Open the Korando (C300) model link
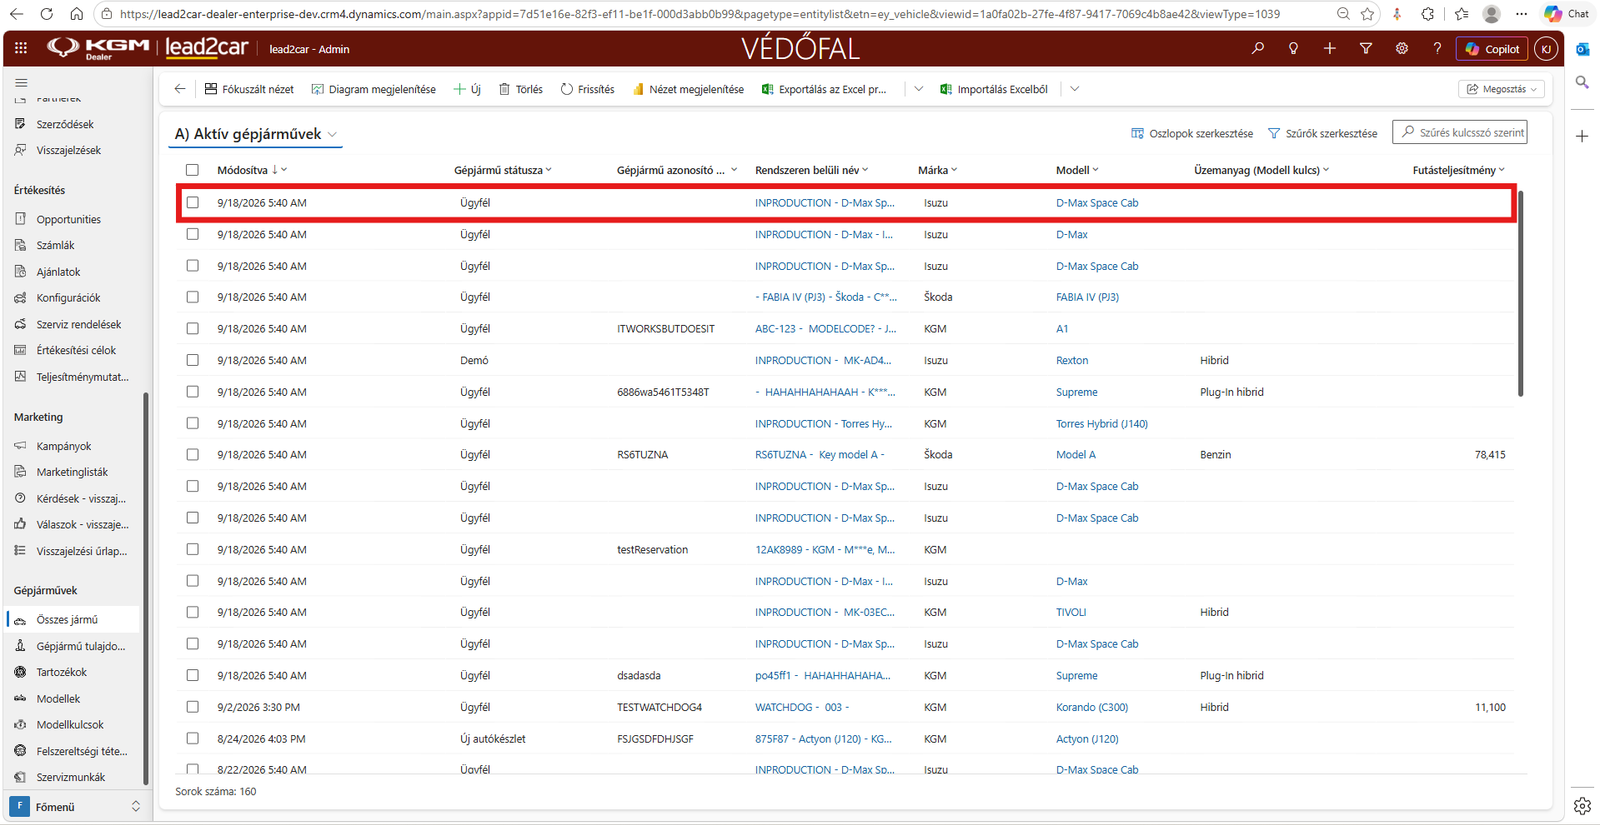The image size is (1600, 825). (1091, 707)
